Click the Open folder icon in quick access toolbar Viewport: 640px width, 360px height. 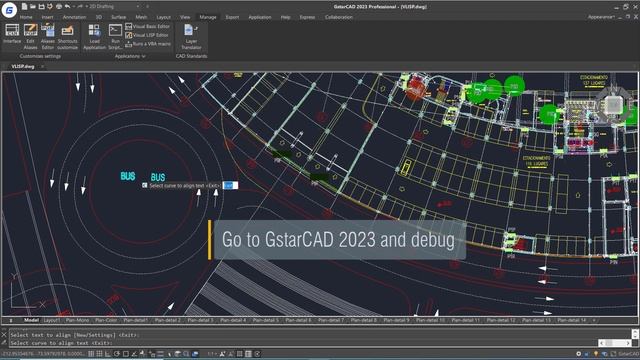pos(33,7)
